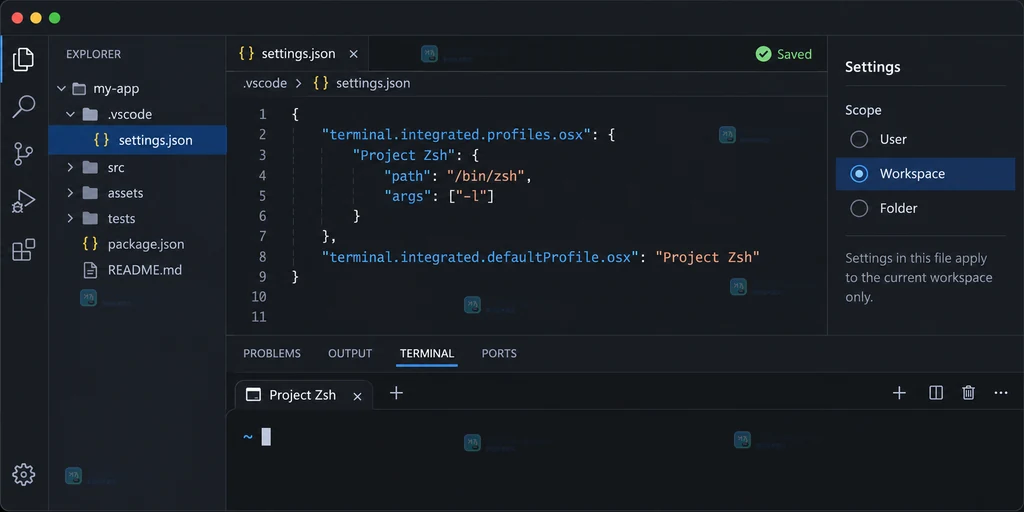Click the "Project Zsh" value on line 8
This screenshot has width=1024, height=512.
707,257
